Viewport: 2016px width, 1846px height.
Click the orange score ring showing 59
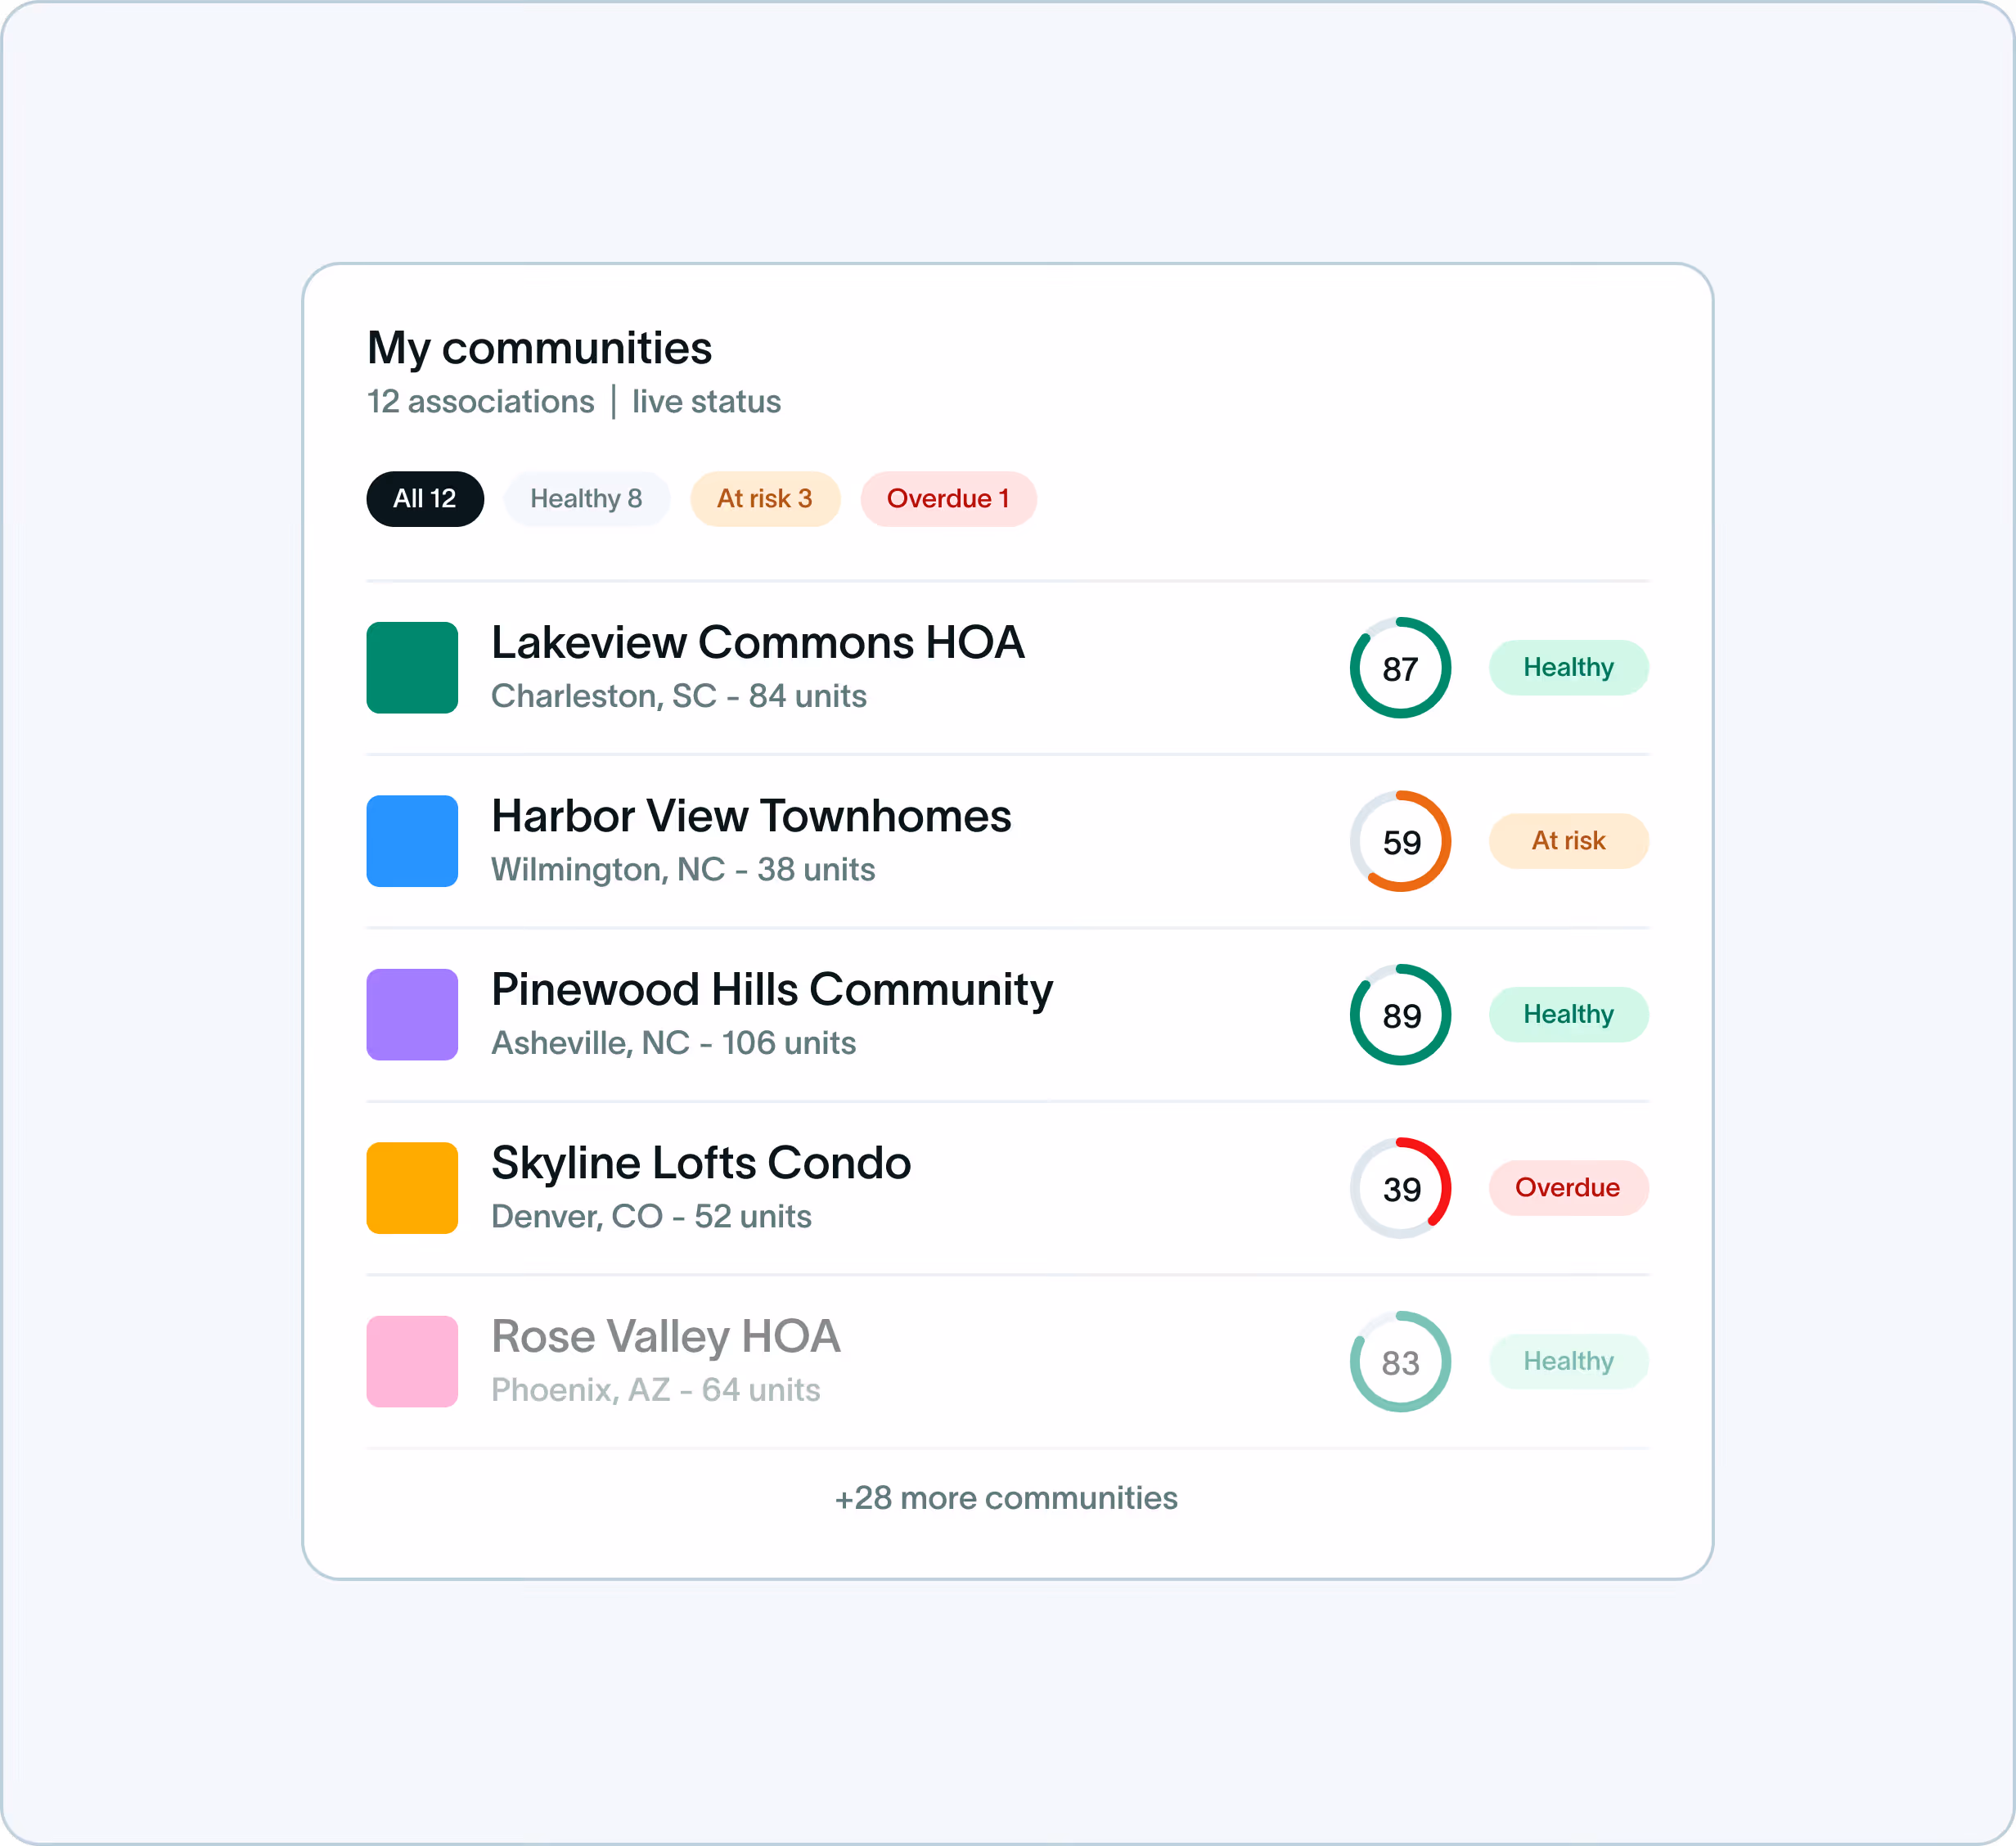tap(1400, 841)
